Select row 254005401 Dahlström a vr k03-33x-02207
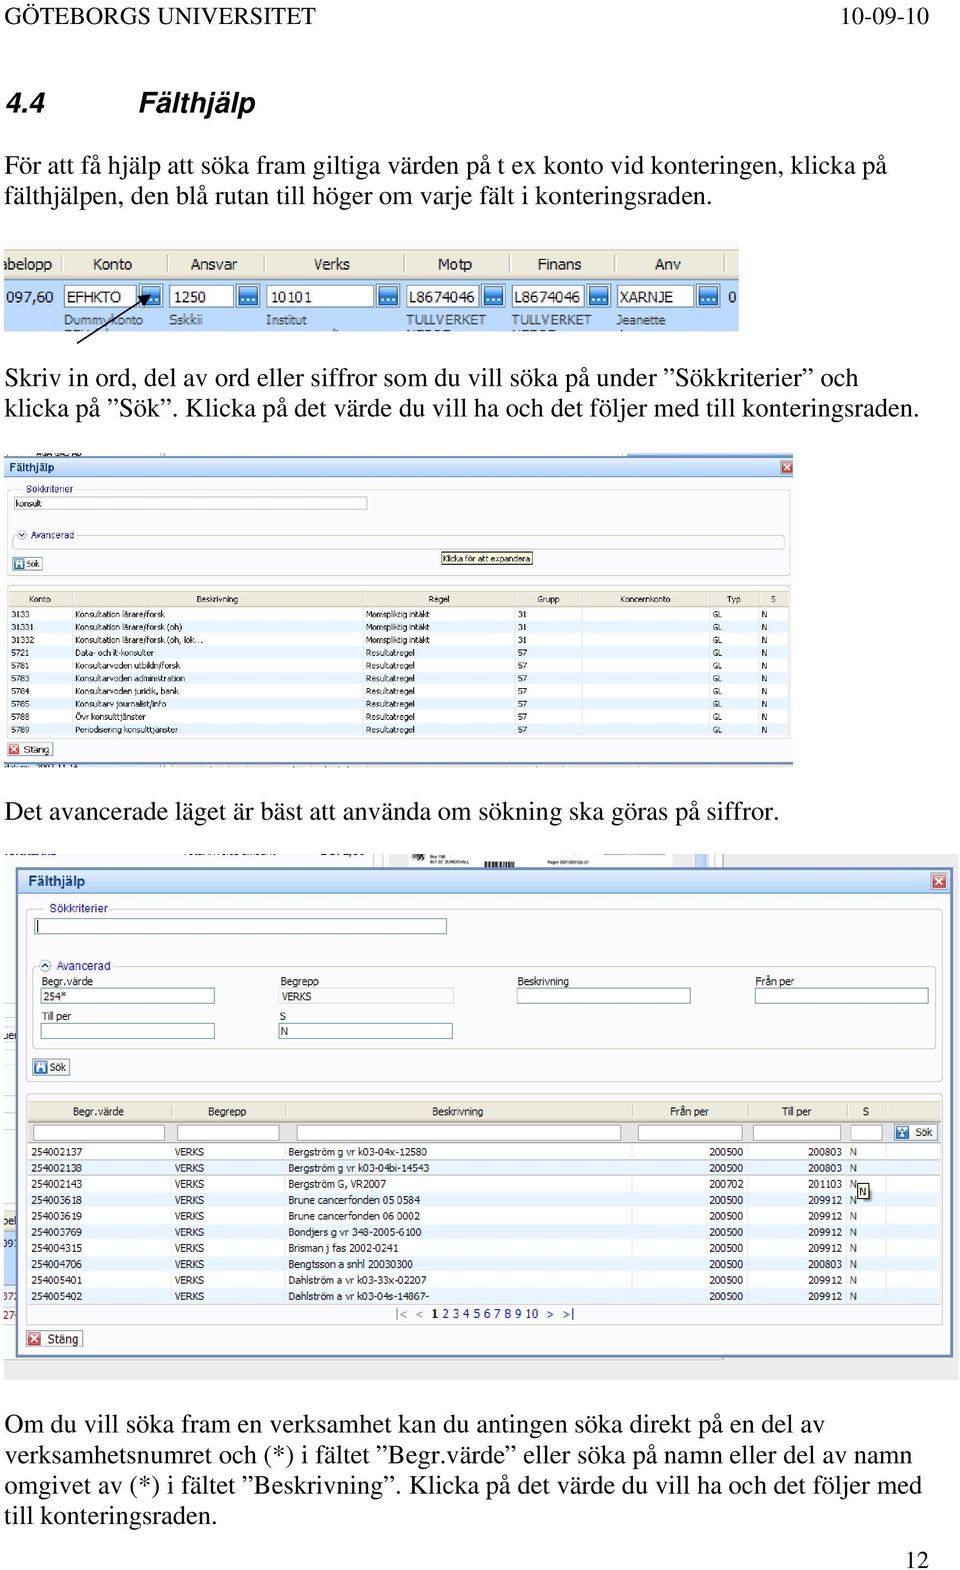 pyautogui.click(x=484, y=1280)
